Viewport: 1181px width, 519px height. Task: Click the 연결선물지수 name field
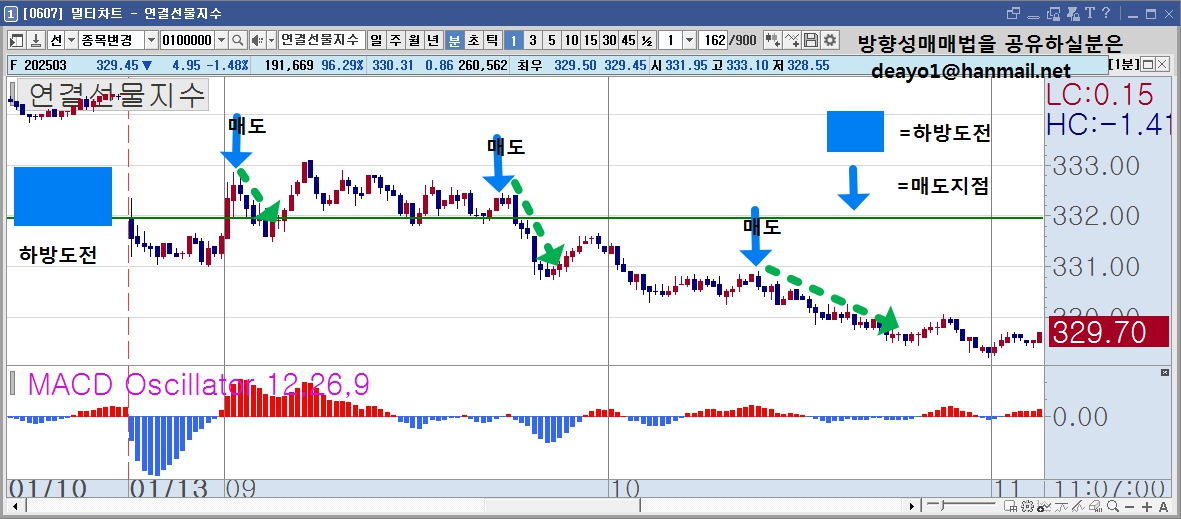(x=322, y=40)
